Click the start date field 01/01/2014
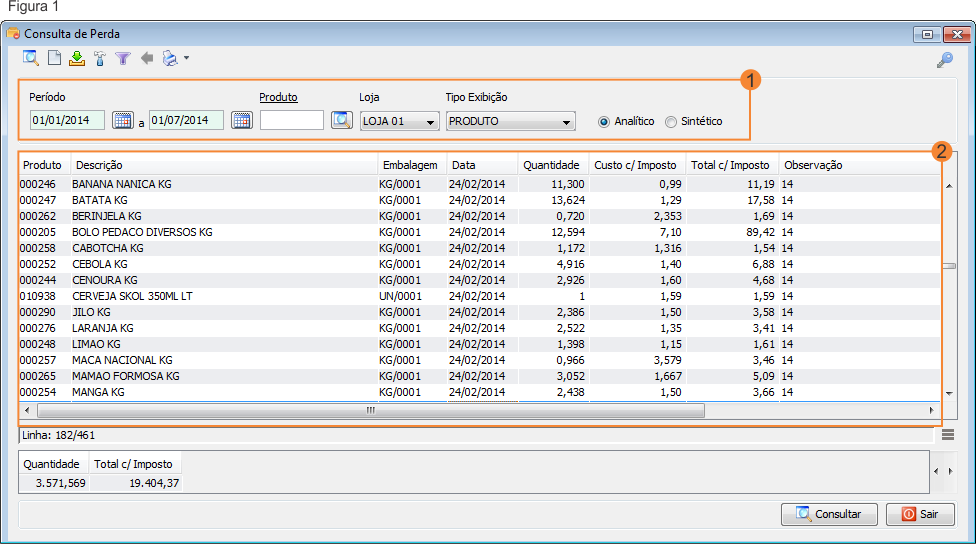 (x=67, y=120)
